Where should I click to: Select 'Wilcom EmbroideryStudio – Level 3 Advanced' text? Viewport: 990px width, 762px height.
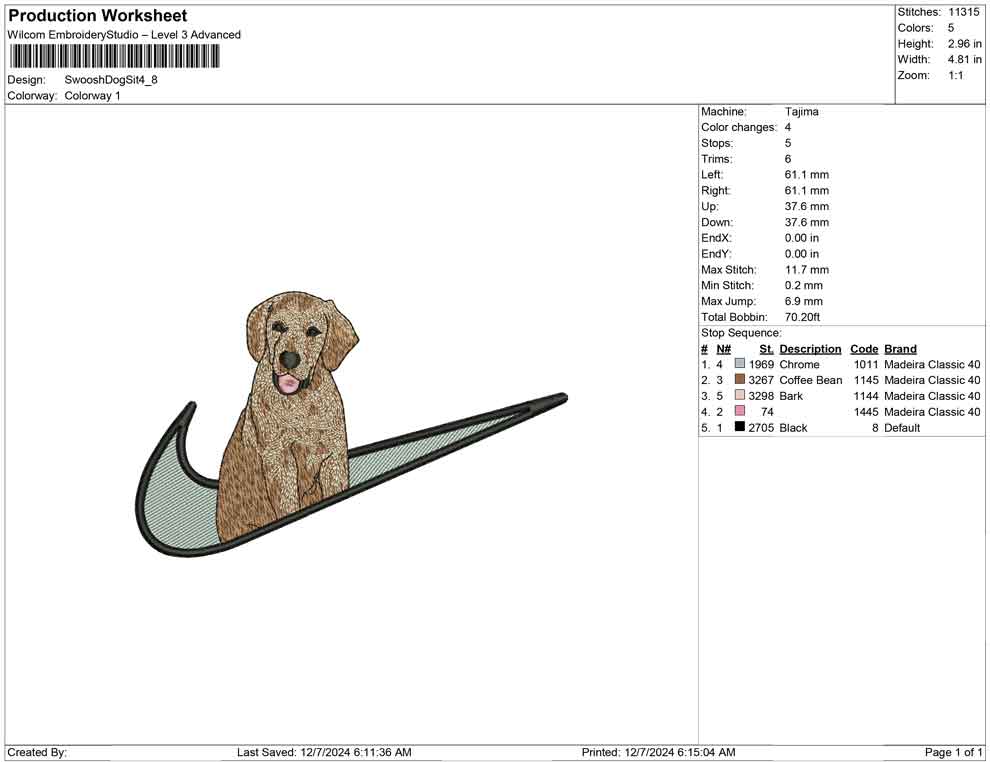coord(124,35)
